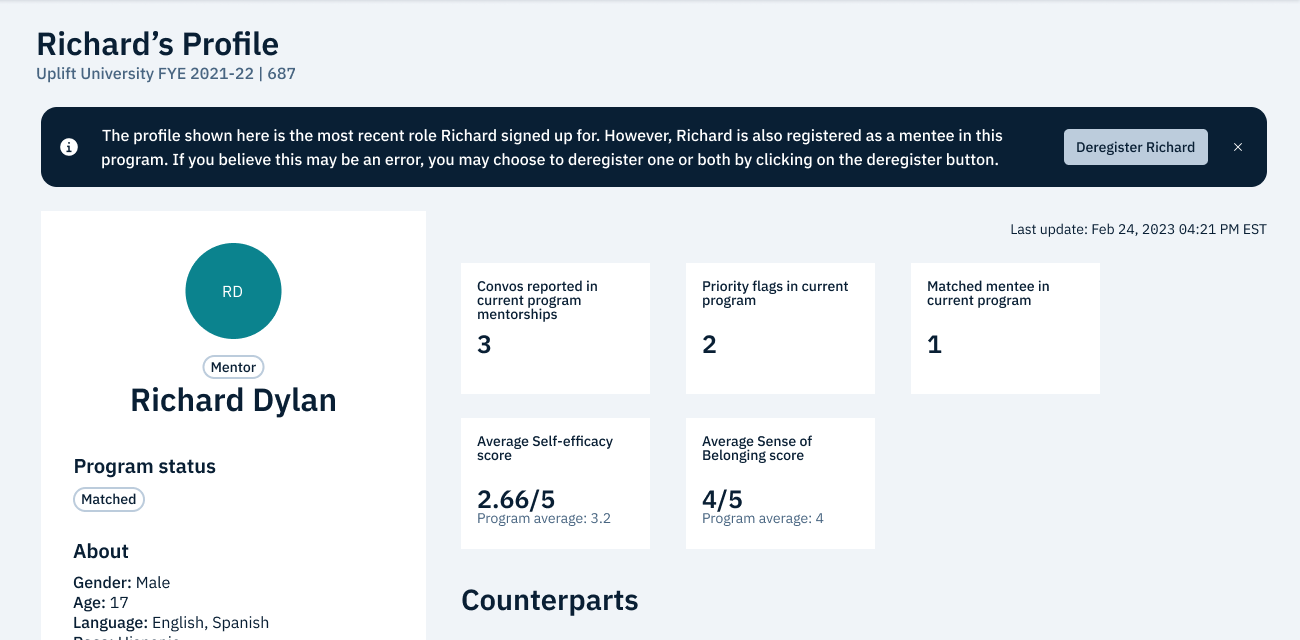
Task: Click the RD avatar circle
Action: (x=233, y=291)
